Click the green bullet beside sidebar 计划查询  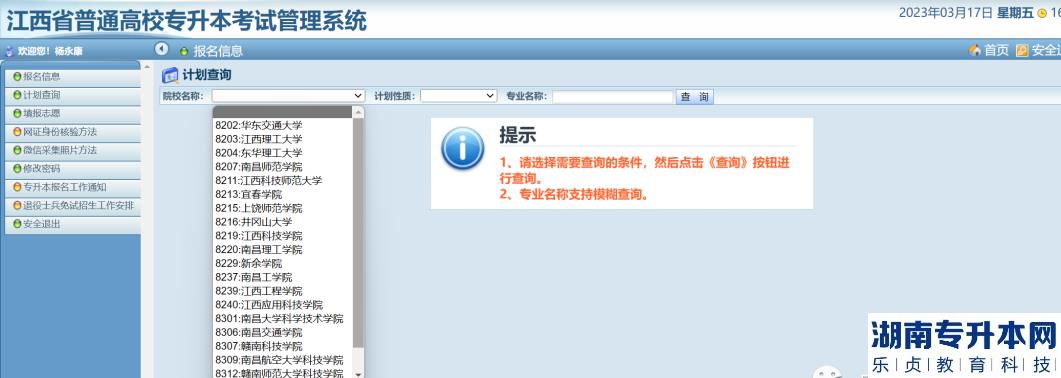coord(18,95)
